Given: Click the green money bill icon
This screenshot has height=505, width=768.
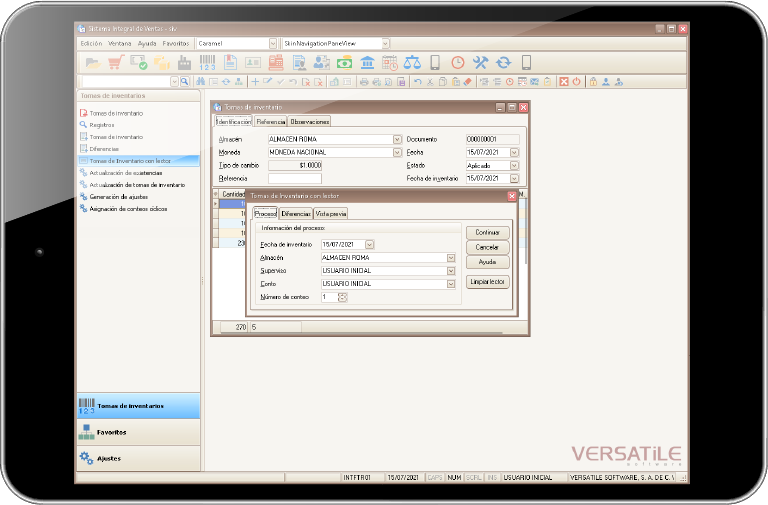Looking at the screenshot, I should 344,63.
